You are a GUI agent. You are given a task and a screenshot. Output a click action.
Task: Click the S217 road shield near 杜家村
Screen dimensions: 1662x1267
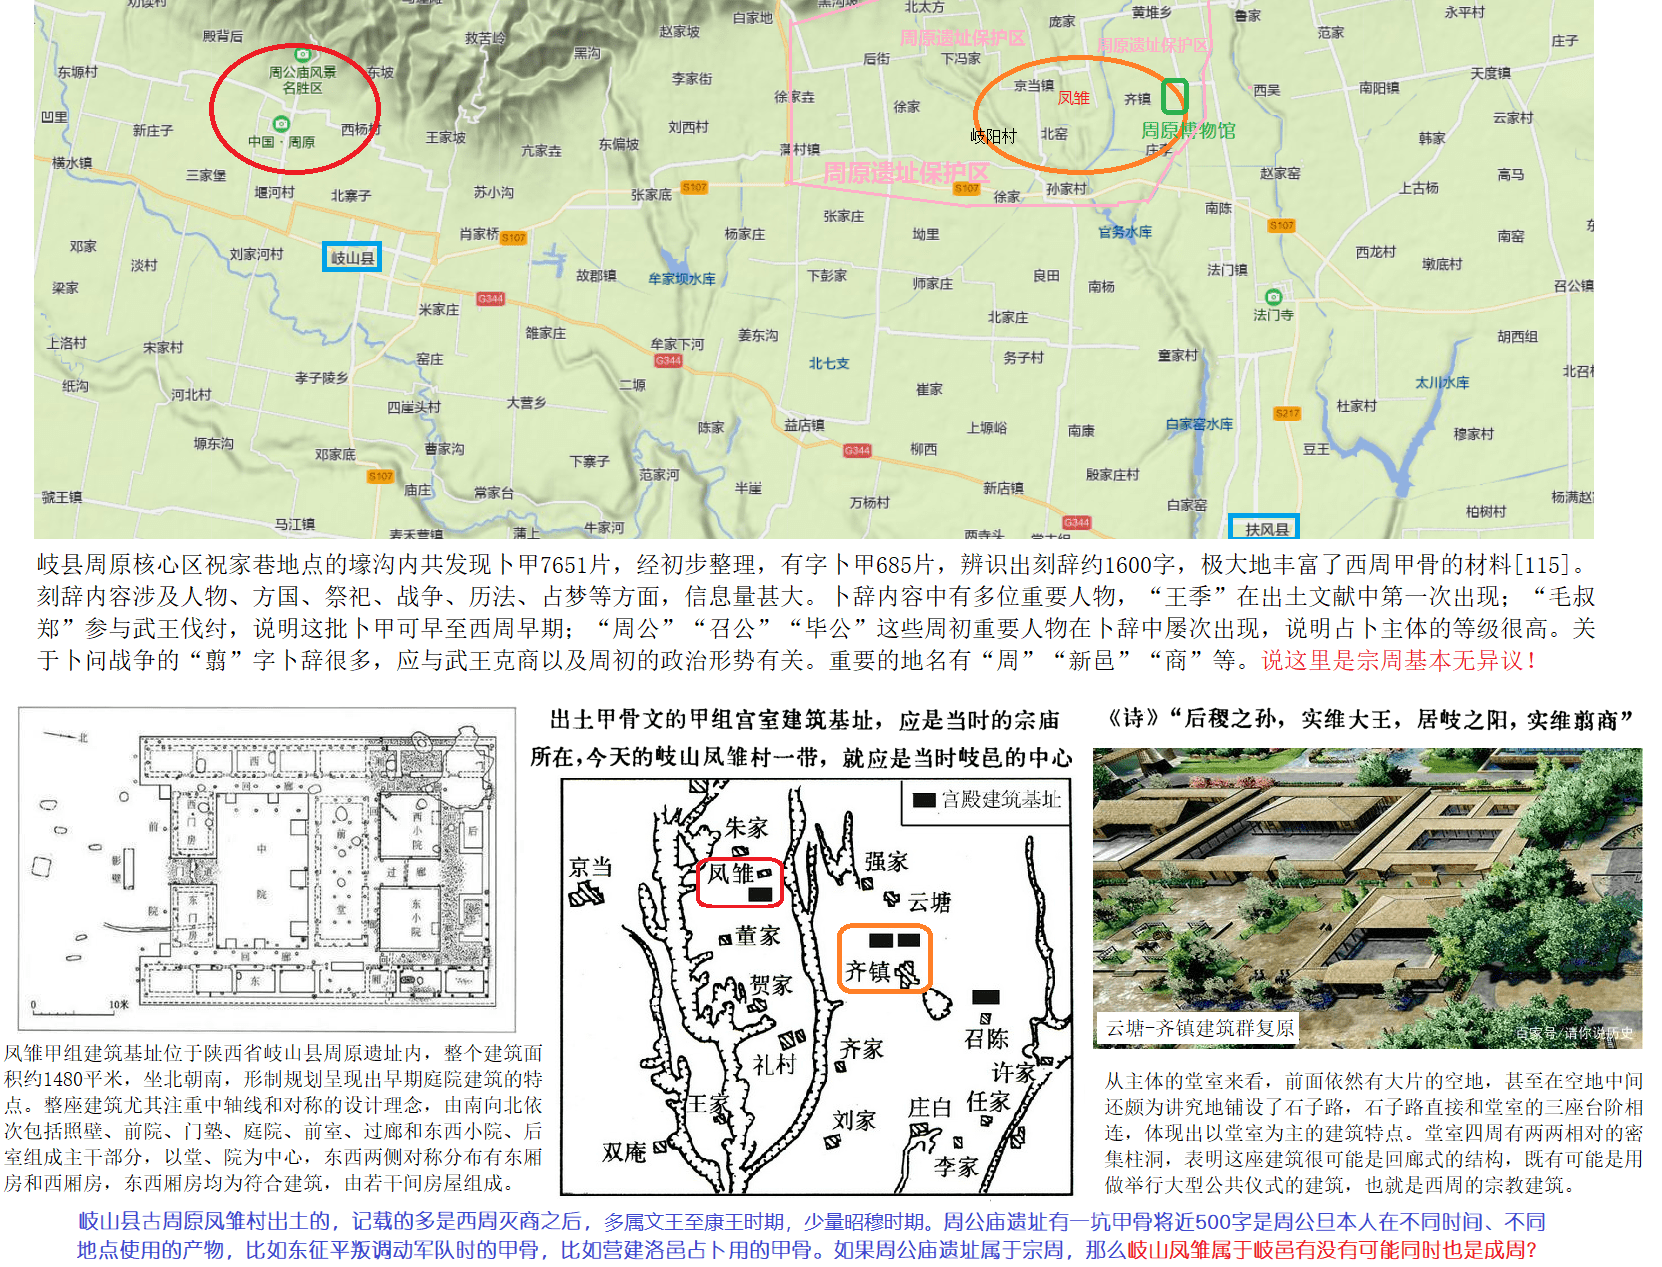click(1287, 413)
